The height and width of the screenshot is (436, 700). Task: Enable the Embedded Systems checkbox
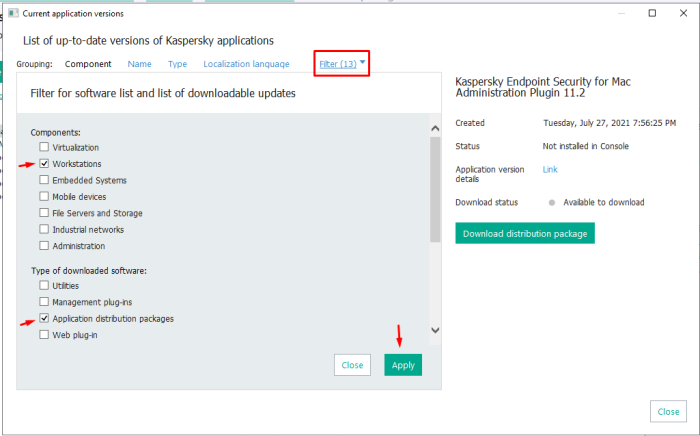click(x=44, y=180)
